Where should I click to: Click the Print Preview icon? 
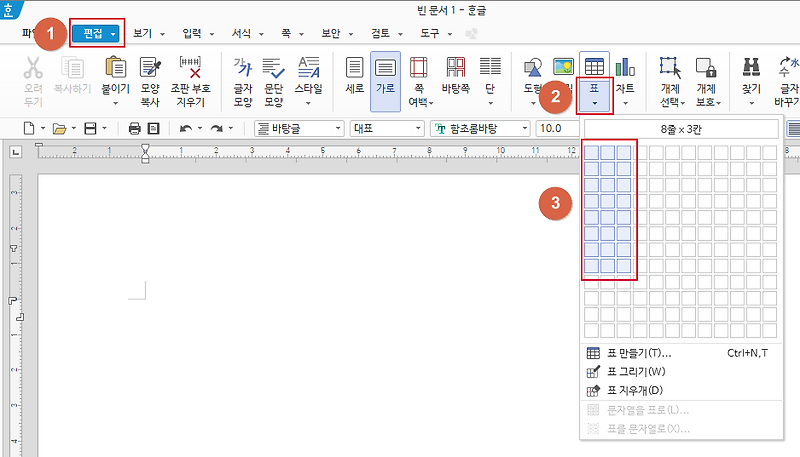click(154, 129)
